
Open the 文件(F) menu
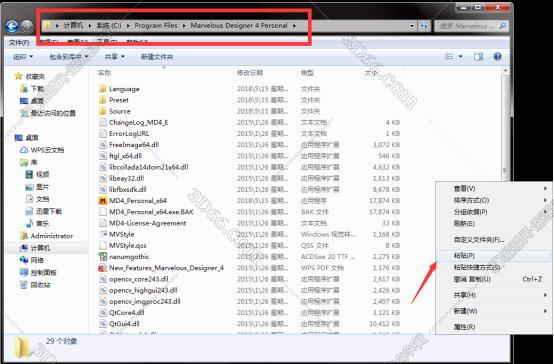[x=19, y=42]
